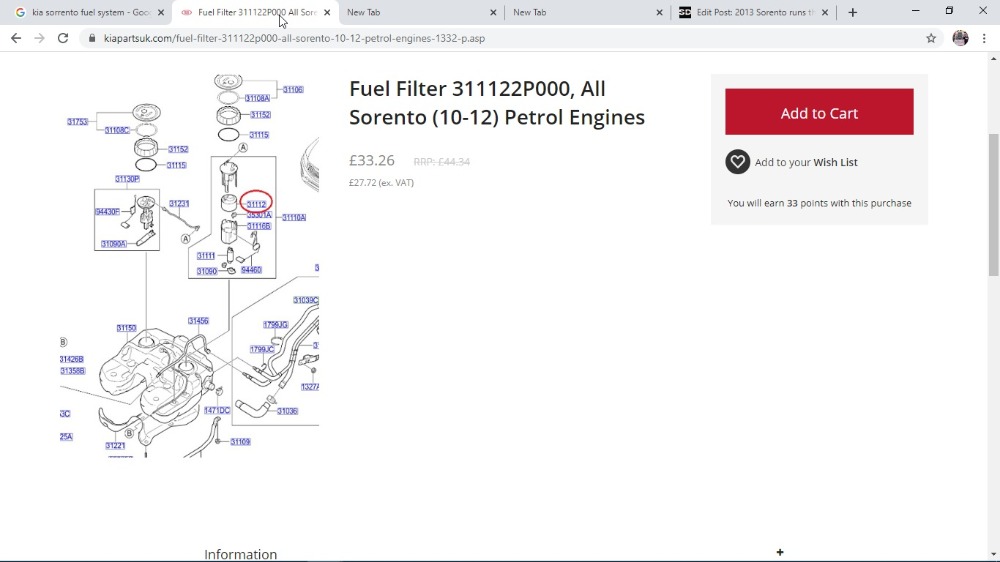Click the address bar URL
1000x562 pixels.
(294, 38)
